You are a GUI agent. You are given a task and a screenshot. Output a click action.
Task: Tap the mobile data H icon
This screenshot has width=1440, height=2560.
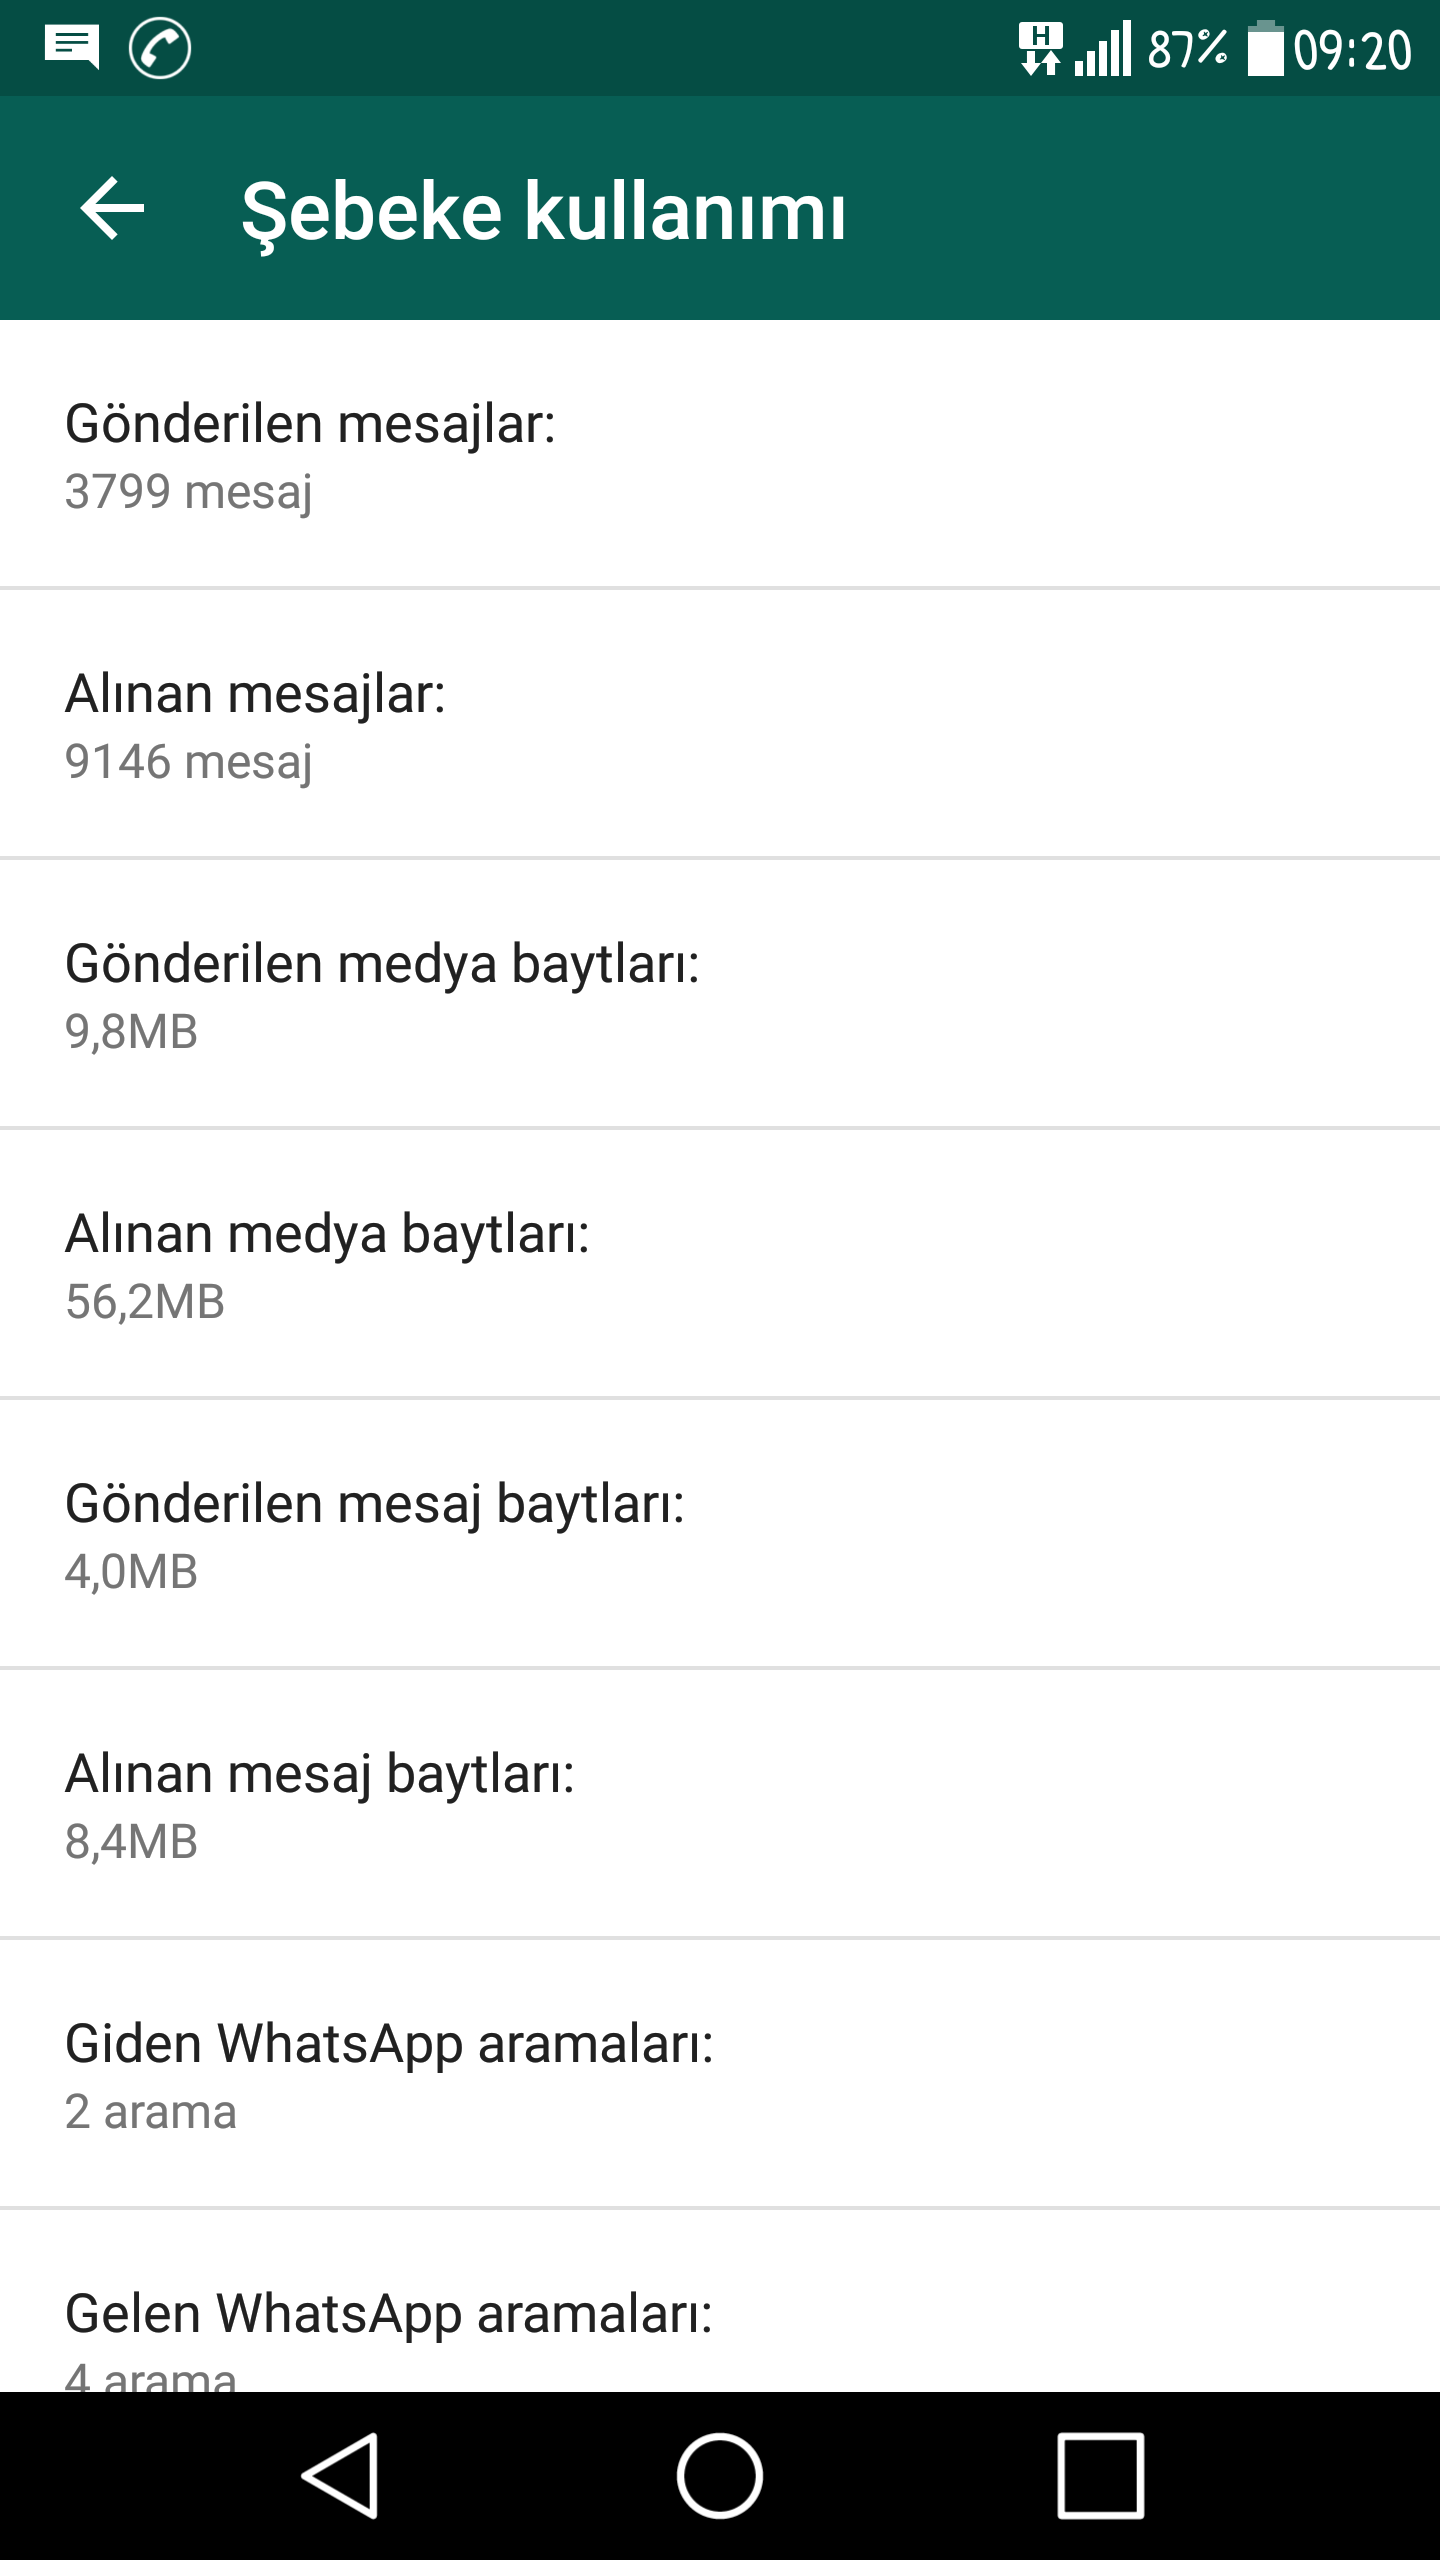point(1040,49)
